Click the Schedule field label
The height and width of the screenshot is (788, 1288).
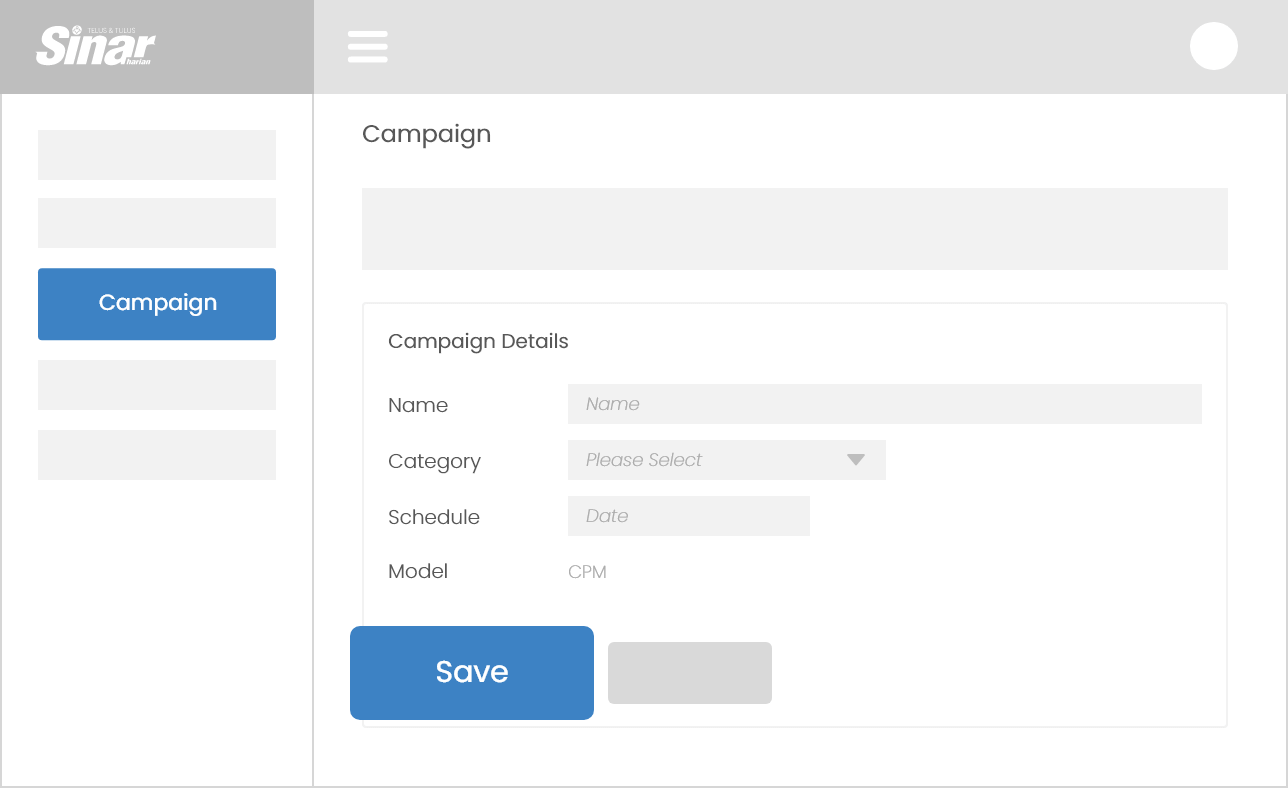pyautogui.click(x=434, y=517)
